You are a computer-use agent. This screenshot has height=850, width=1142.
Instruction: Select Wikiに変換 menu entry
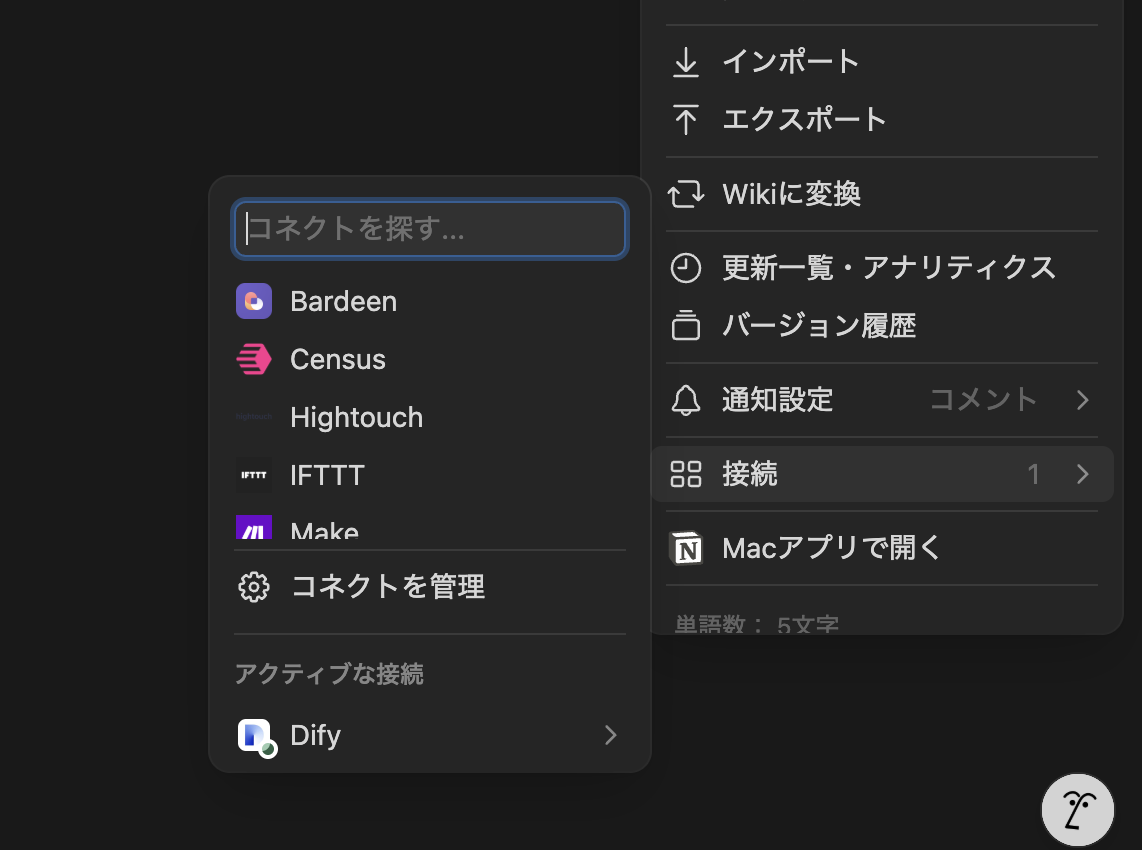[x=882, y=194]
